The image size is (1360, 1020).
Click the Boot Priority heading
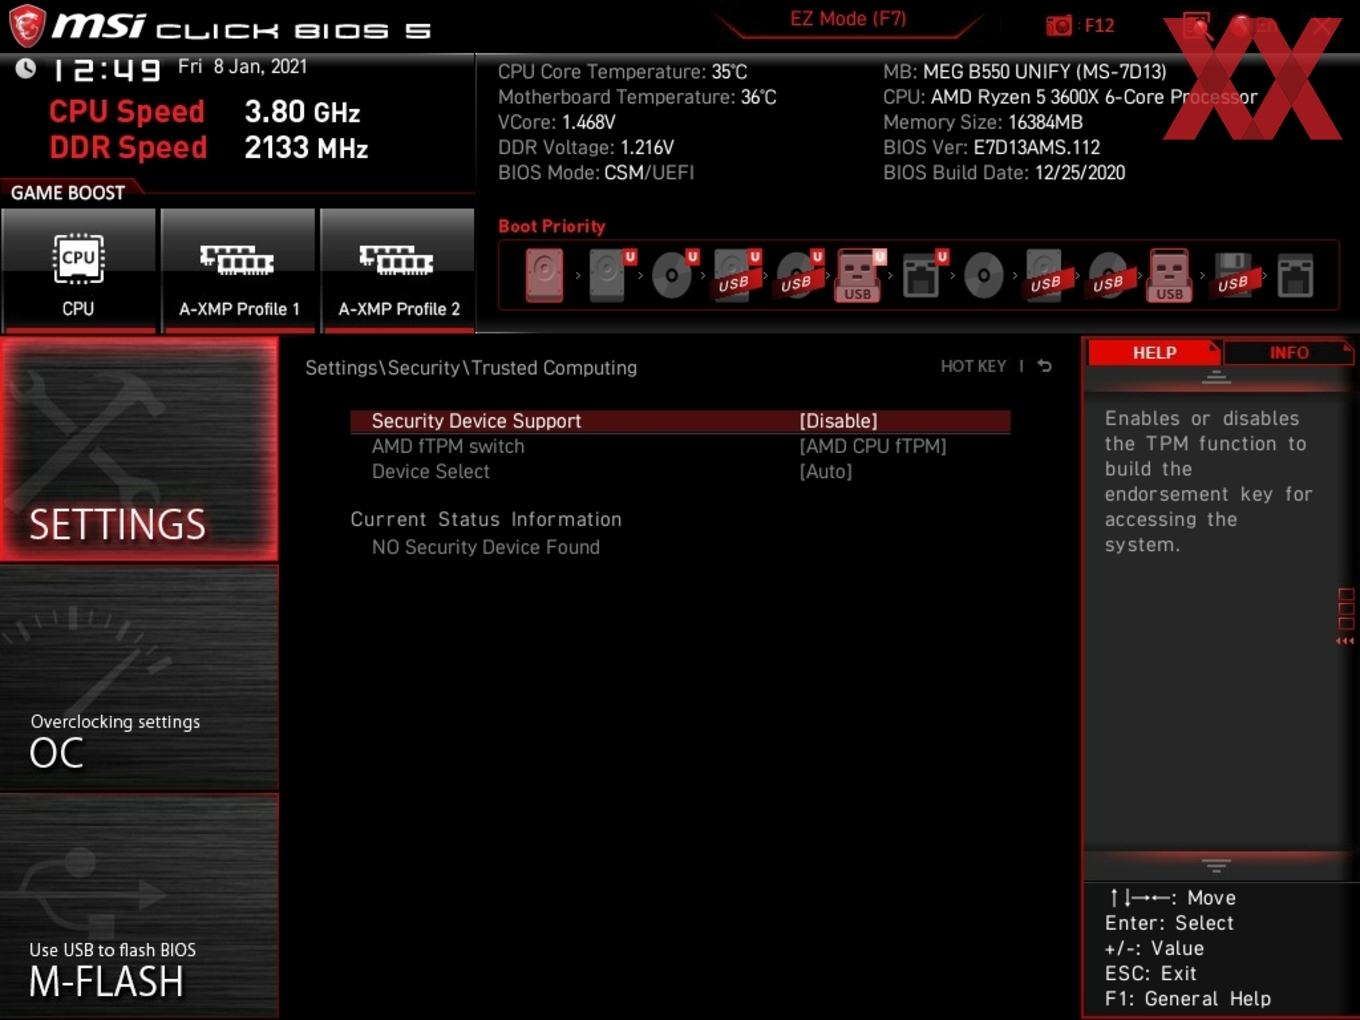click(x=552, y=226)
